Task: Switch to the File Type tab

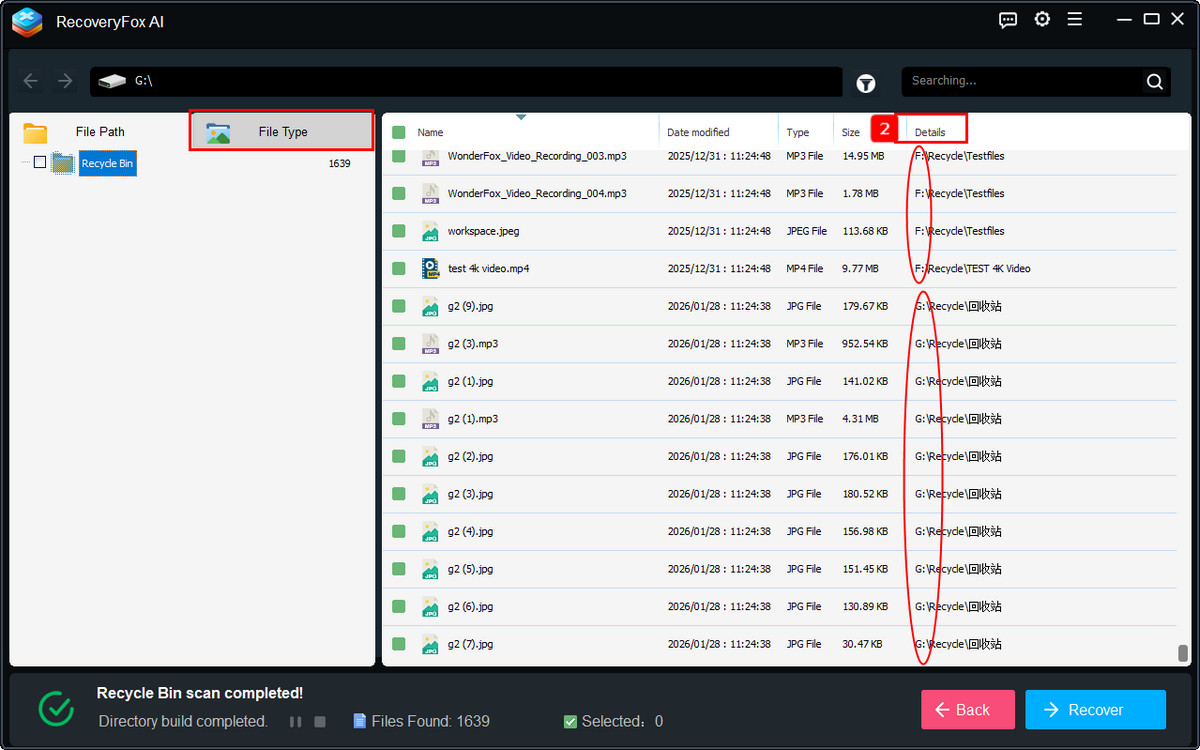Action: point(282,132)
